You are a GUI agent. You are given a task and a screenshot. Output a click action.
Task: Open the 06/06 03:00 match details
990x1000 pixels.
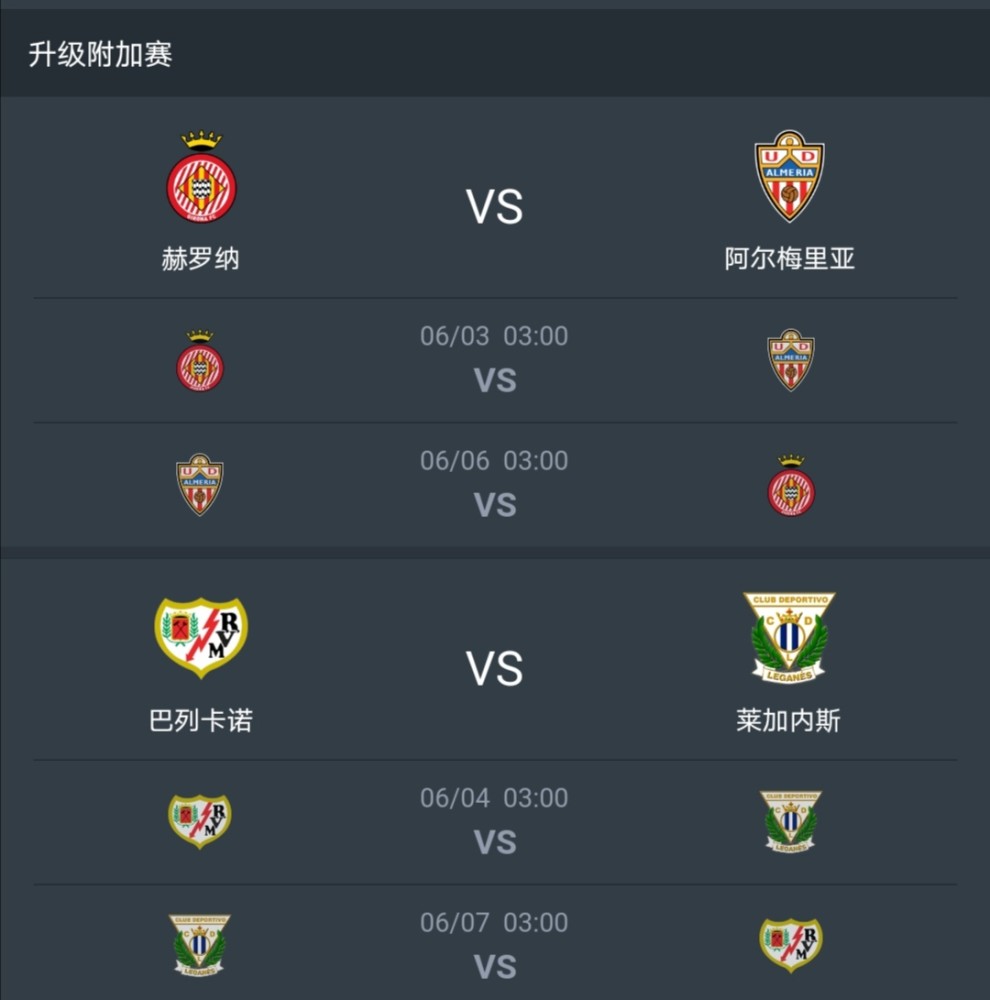[495, 485]
